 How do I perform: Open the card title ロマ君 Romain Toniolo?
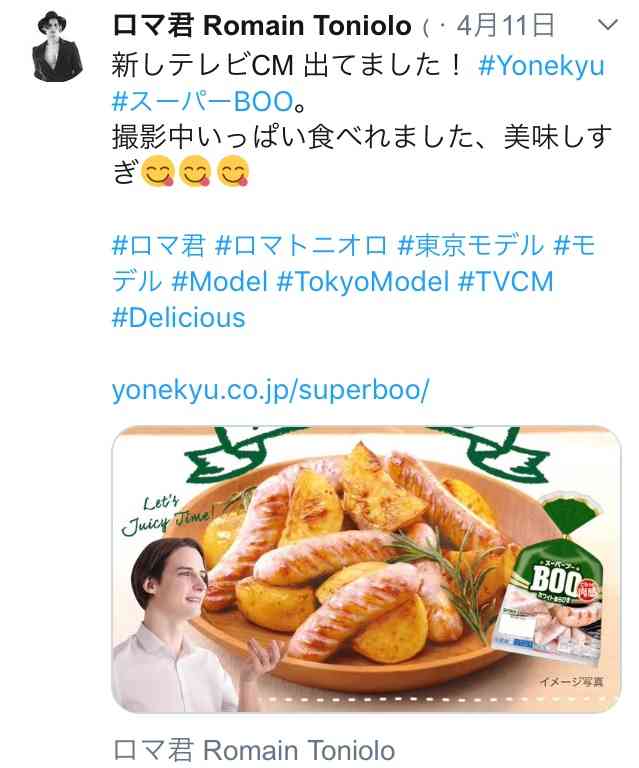[254, 750]
